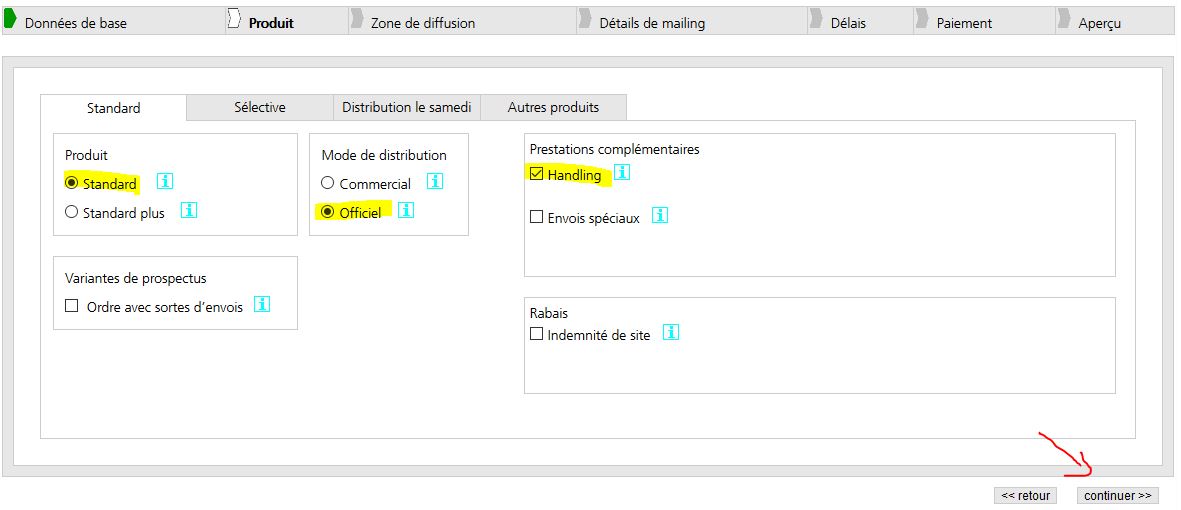The width and height of the screenshot is (1181, 510).
Task: Click the << retour button
Action: (x=1025, y=495)
